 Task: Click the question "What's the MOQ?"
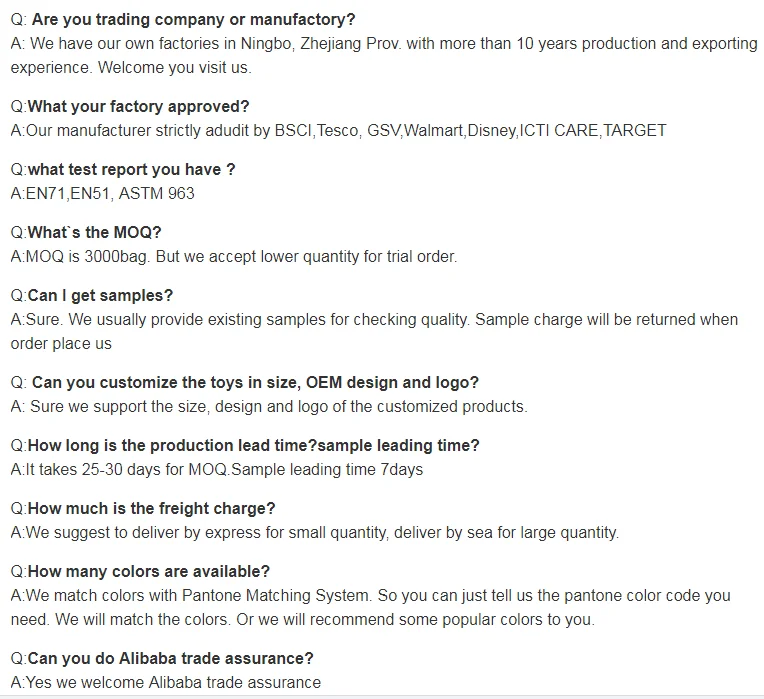pos(94,233)
